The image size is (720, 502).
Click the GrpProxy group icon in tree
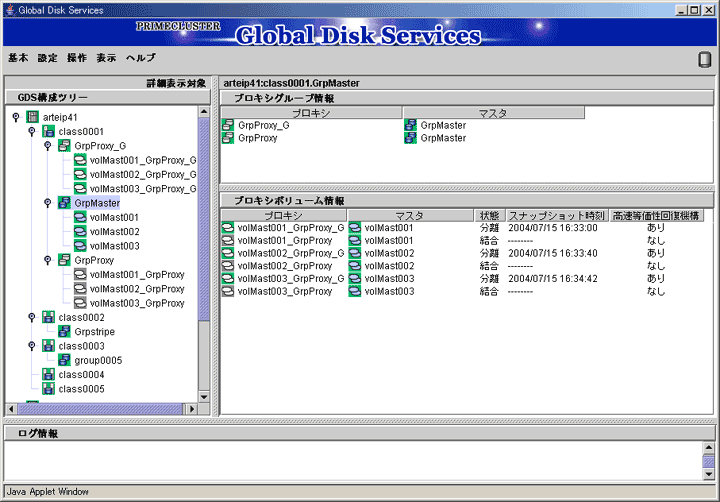pyautogui.click(x=64, y=260)
